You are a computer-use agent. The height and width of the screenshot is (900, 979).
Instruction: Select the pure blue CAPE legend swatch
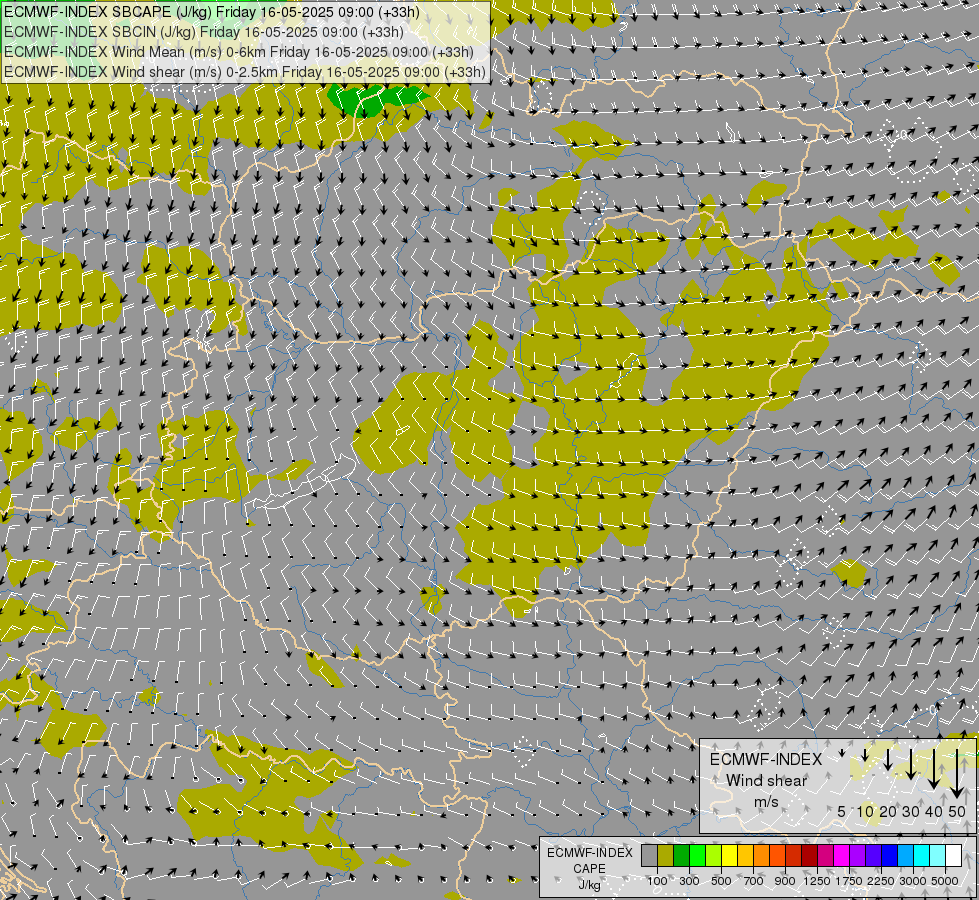tap(890, 855)
